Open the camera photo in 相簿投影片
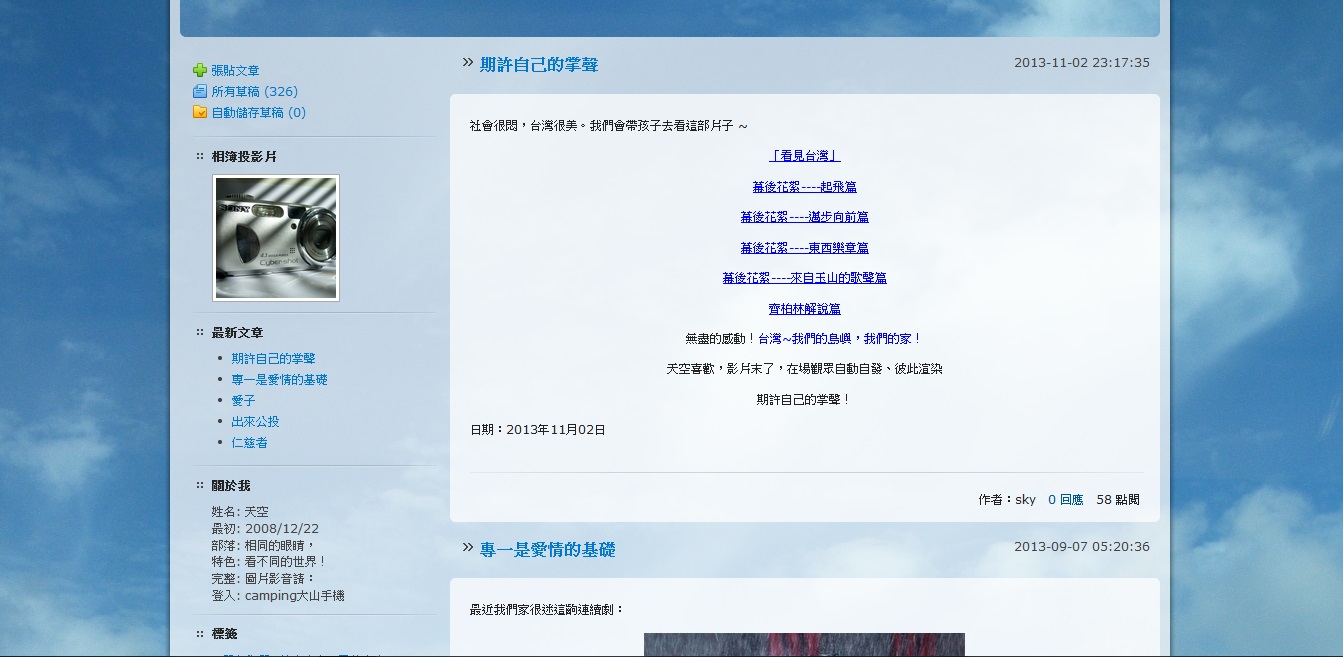The width and height of the screenshot is (1343, 657). coord(276,238)
